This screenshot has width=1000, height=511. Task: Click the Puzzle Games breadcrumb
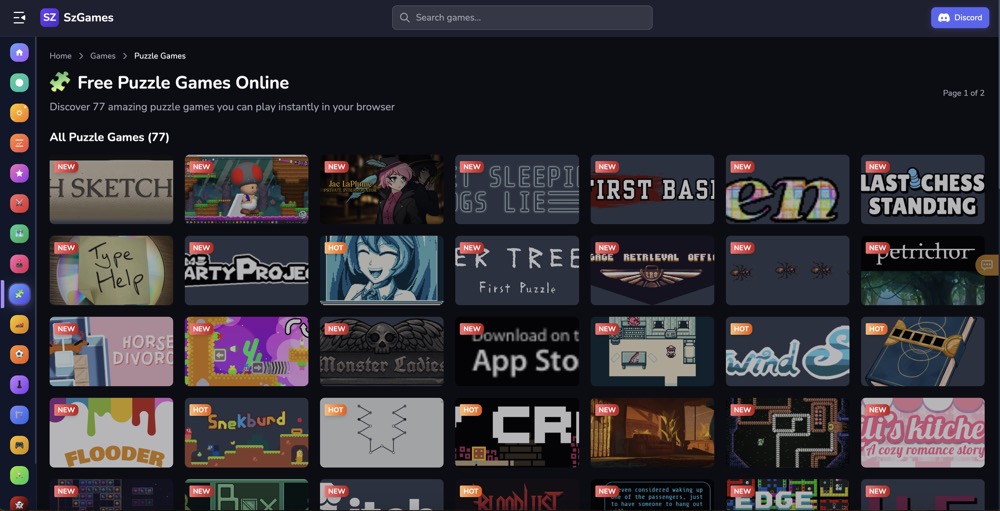(x=159, y=56)
